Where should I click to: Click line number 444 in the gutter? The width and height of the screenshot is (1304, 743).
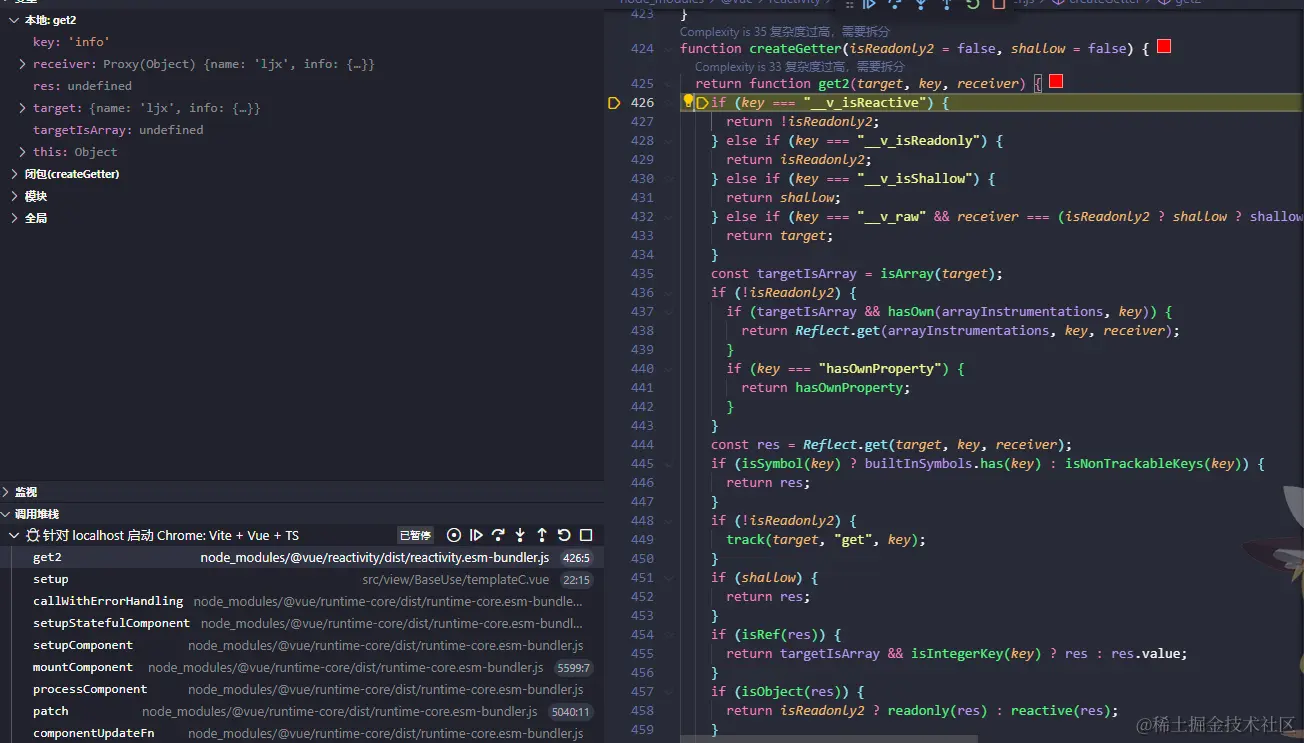[x=642, y=445]
